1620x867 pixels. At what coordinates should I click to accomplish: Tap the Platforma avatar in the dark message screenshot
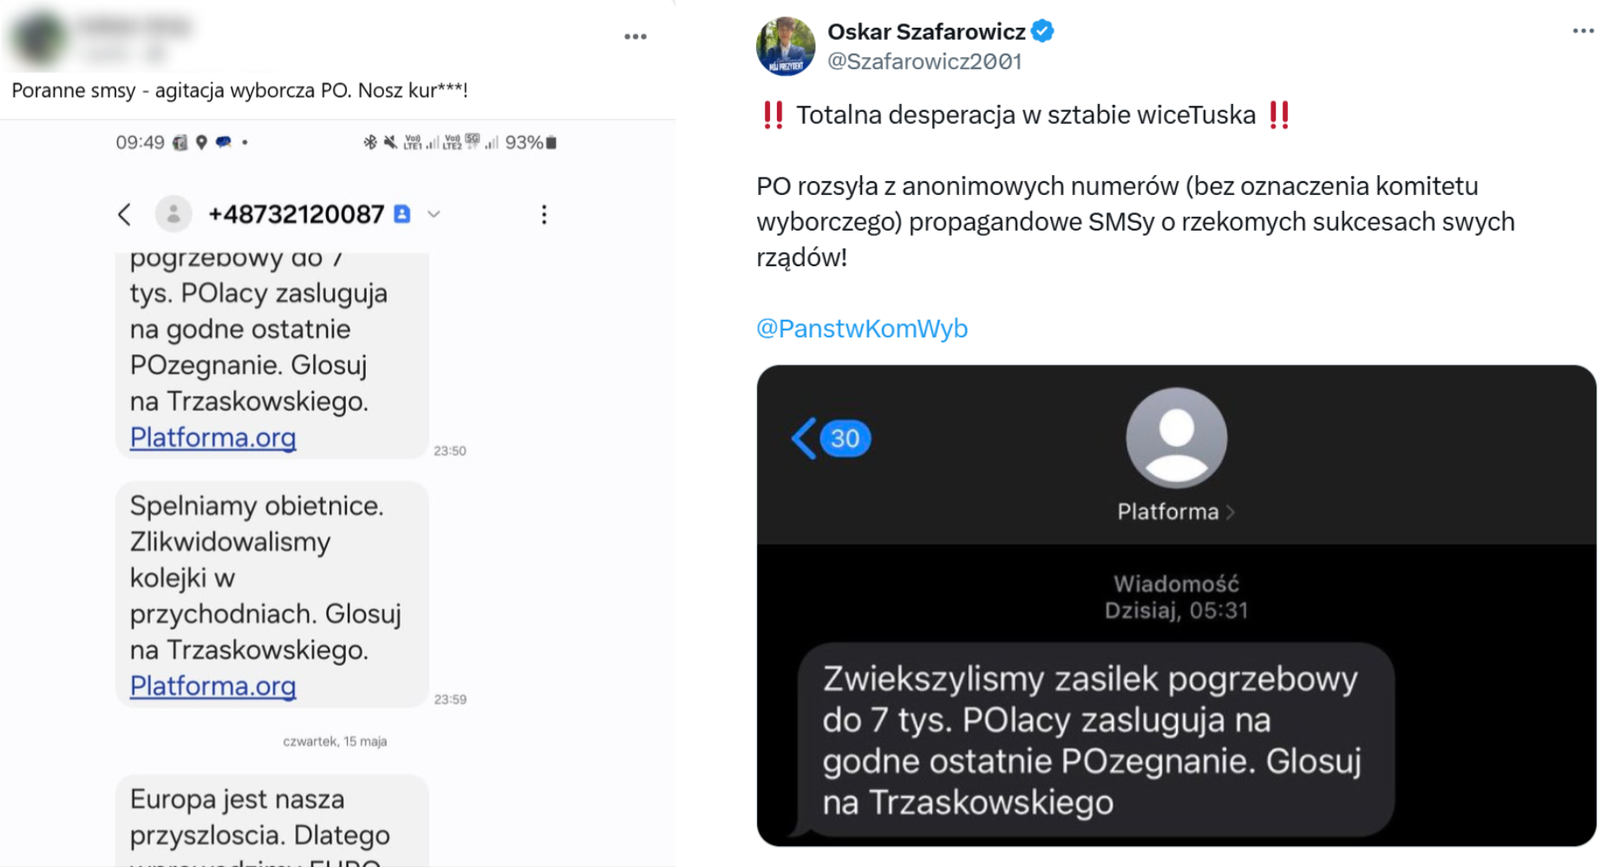pyautogui.click(x=1176, y=437)
